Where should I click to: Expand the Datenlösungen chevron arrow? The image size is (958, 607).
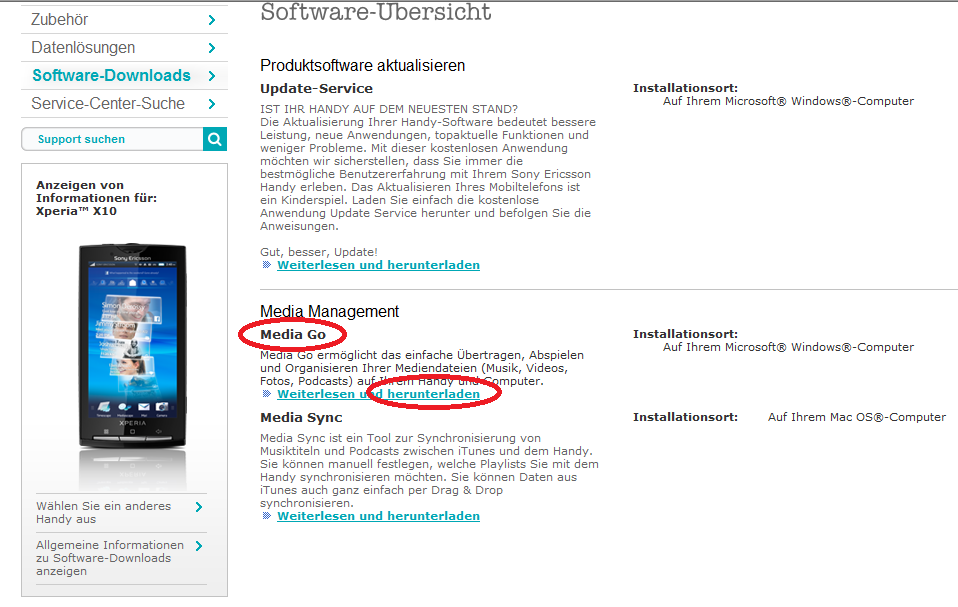click(212, 48)
